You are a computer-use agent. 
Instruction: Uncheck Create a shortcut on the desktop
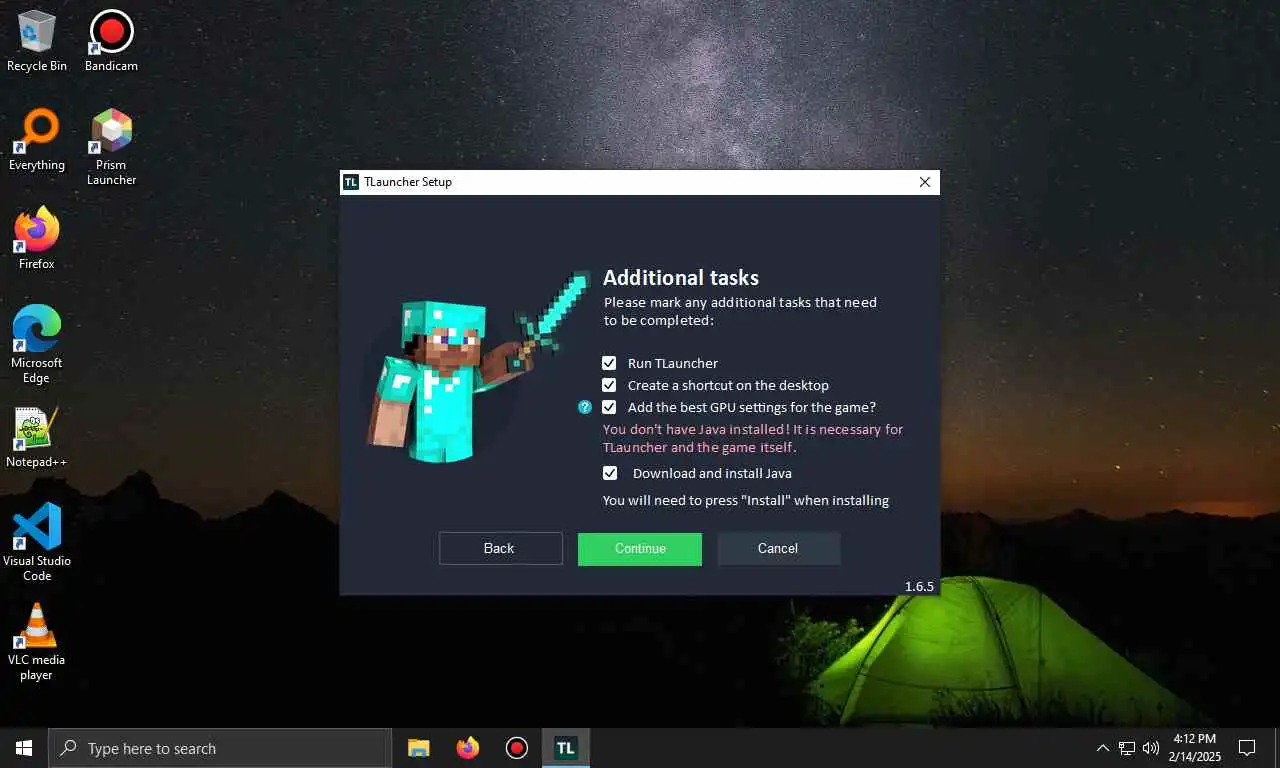(x=609, y=385)
